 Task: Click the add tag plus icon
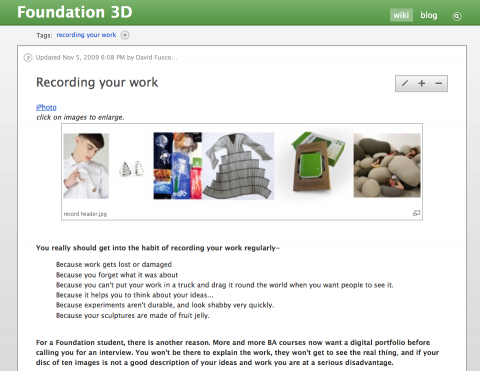(125, 35)
